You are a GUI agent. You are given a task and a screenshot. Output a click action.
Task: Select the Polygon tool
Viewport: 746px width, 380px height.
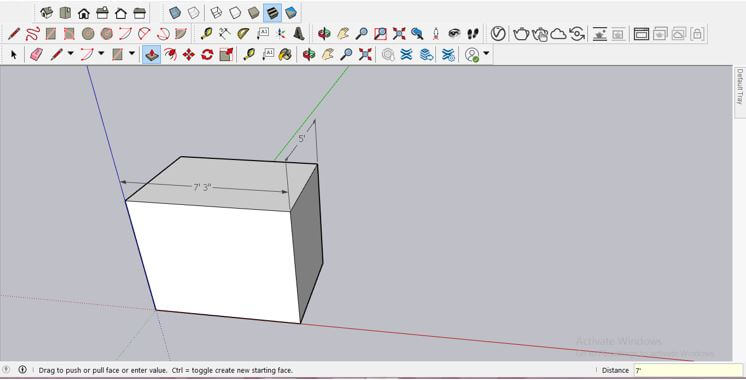(x=107, y=34)
